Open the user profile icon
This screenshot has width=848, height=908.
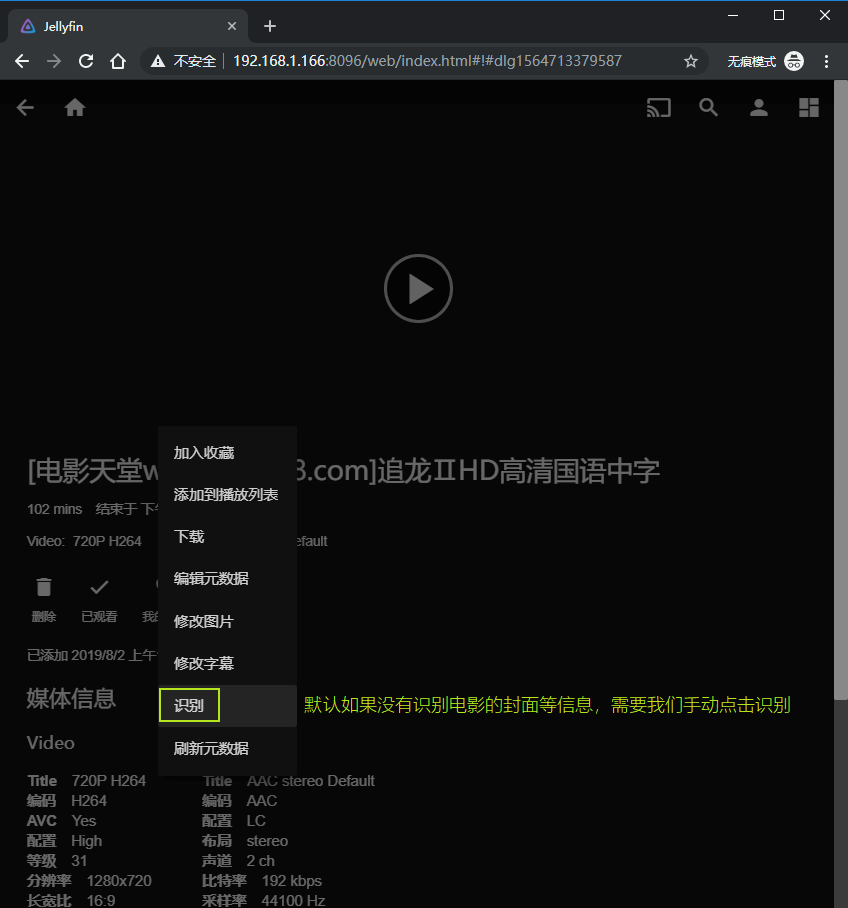(759, 108)
